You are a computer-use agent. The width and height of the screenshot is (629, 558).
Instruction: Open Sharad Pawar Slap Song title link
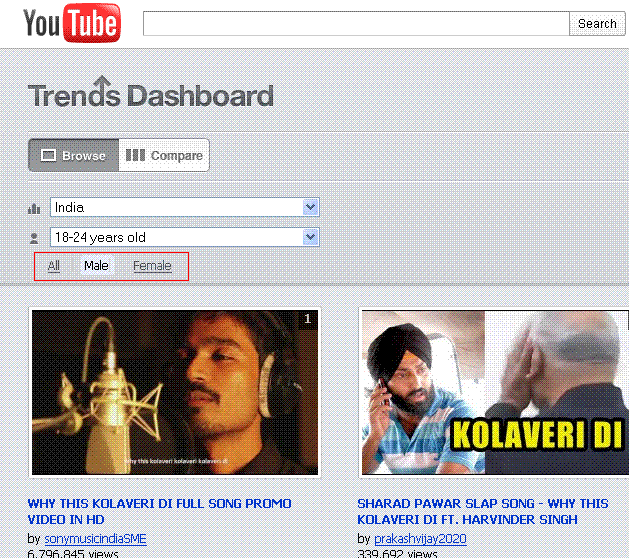tap(483, 511)
